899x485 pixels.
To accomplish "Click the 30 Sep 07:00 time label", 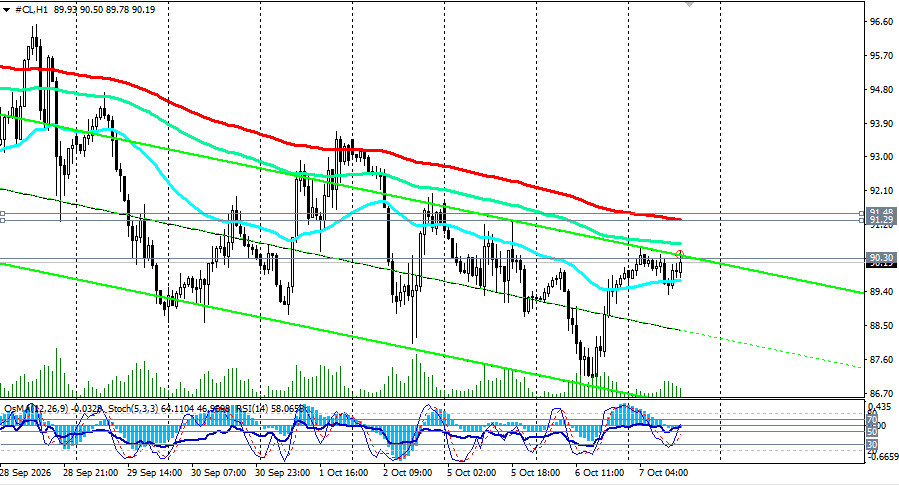I will pyautogui.click(x=218, y=473).
